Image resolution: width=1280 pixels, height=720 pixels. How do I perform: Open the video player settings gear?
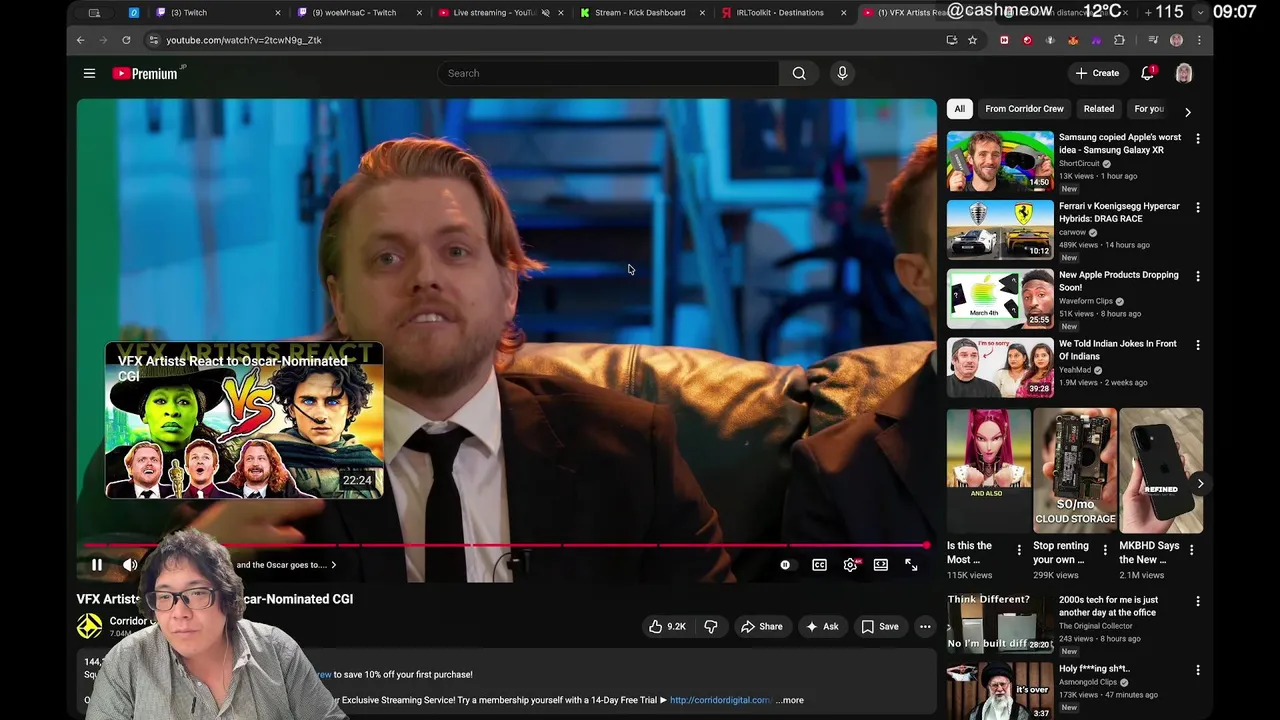(x=850, y=565)
